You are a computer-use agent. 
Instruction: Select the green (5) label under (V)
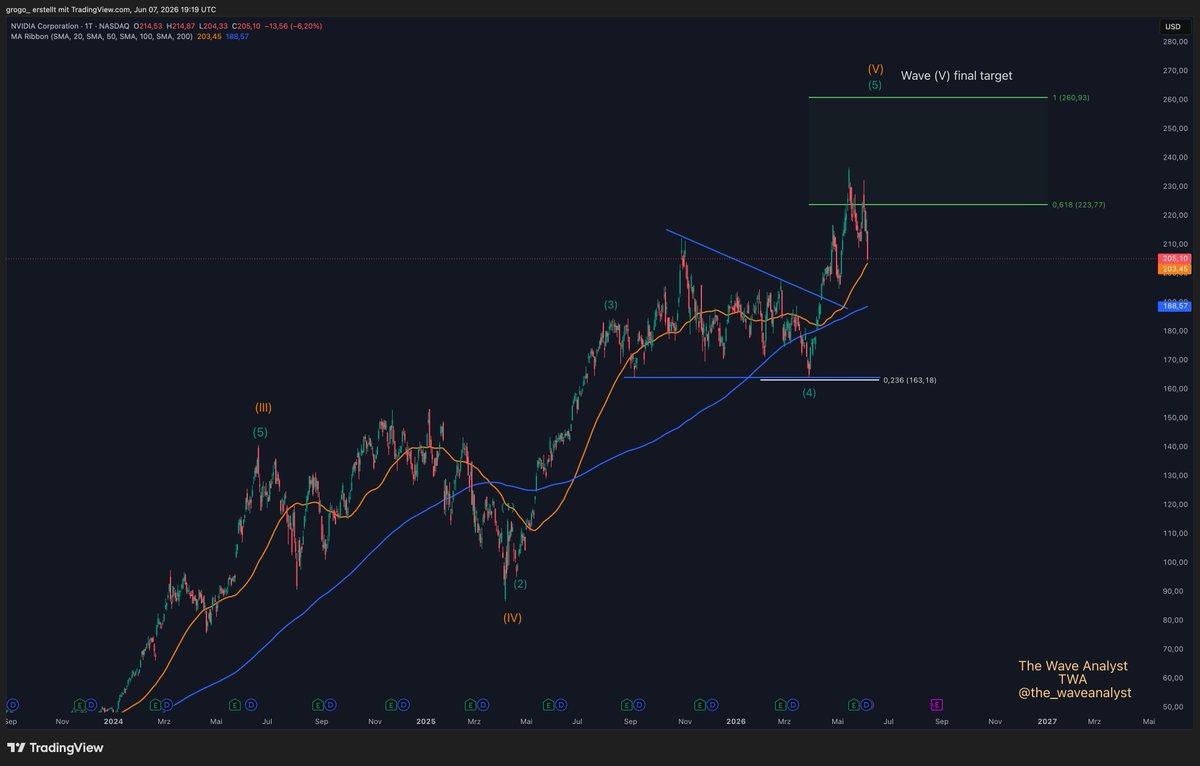click(875, 86)
